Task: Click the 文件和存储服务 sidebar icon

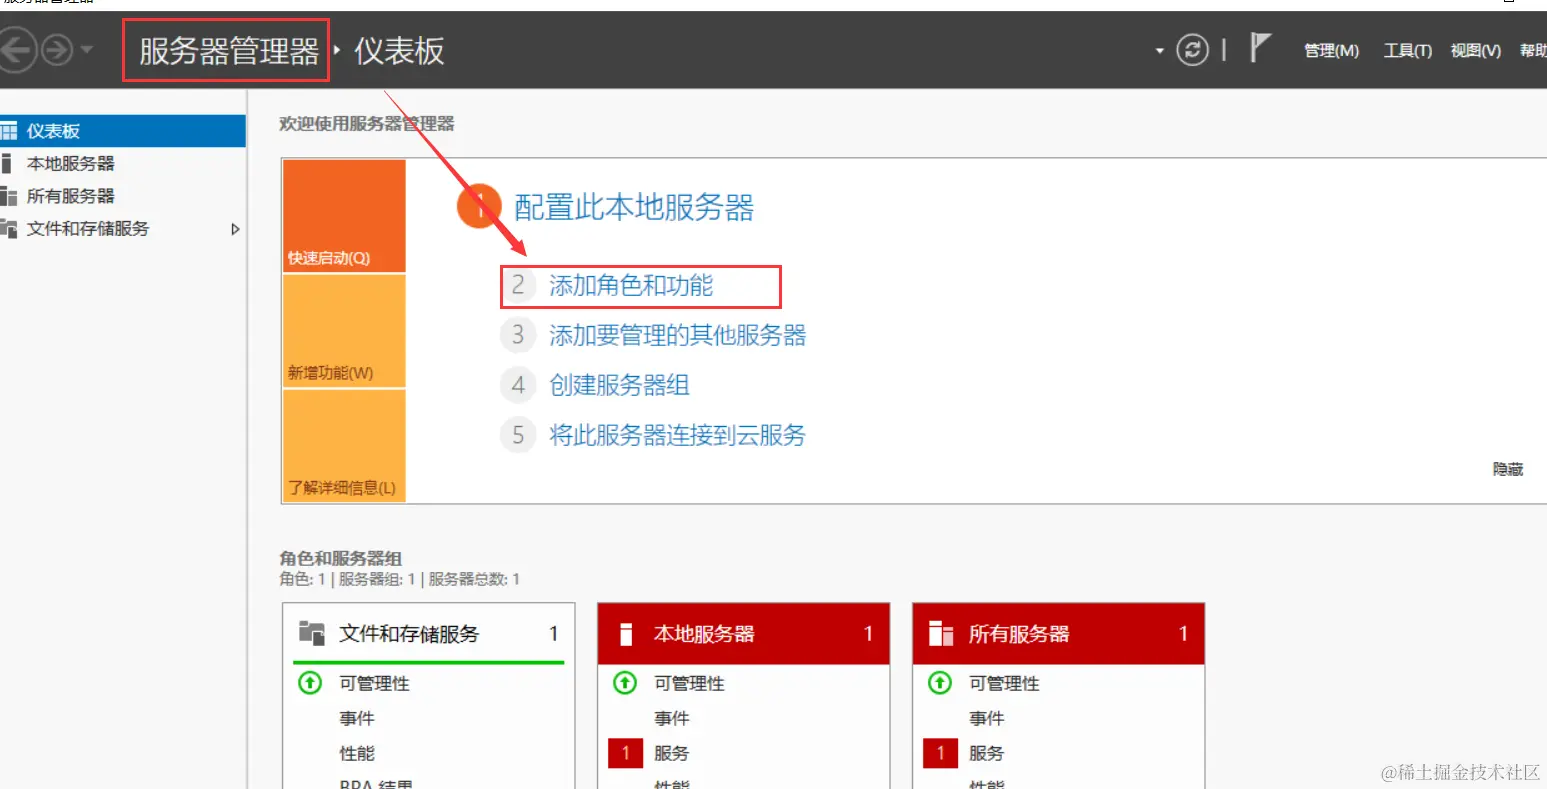Action: (x=8, y=228)
